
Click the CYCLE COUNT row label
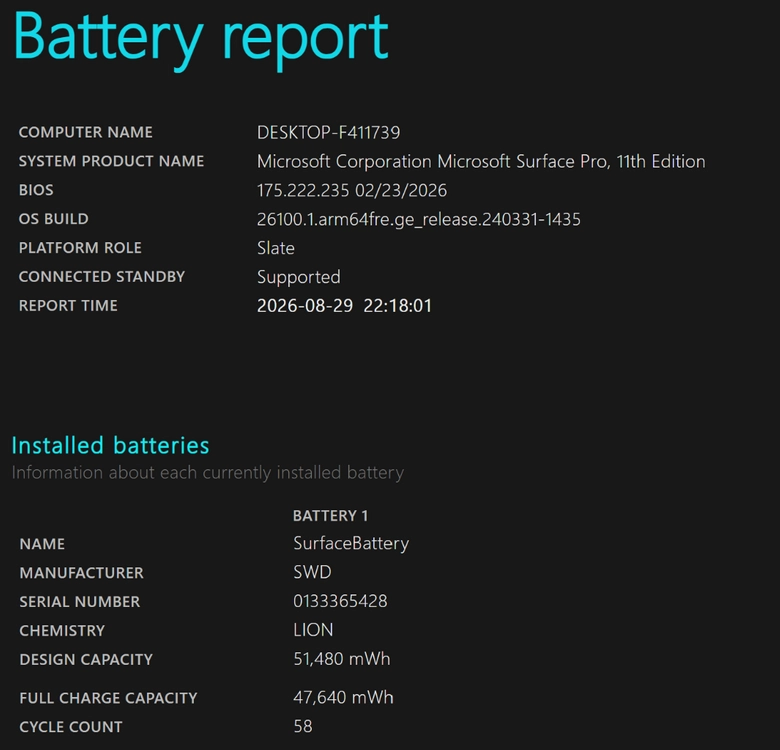(x=71, y=727)
